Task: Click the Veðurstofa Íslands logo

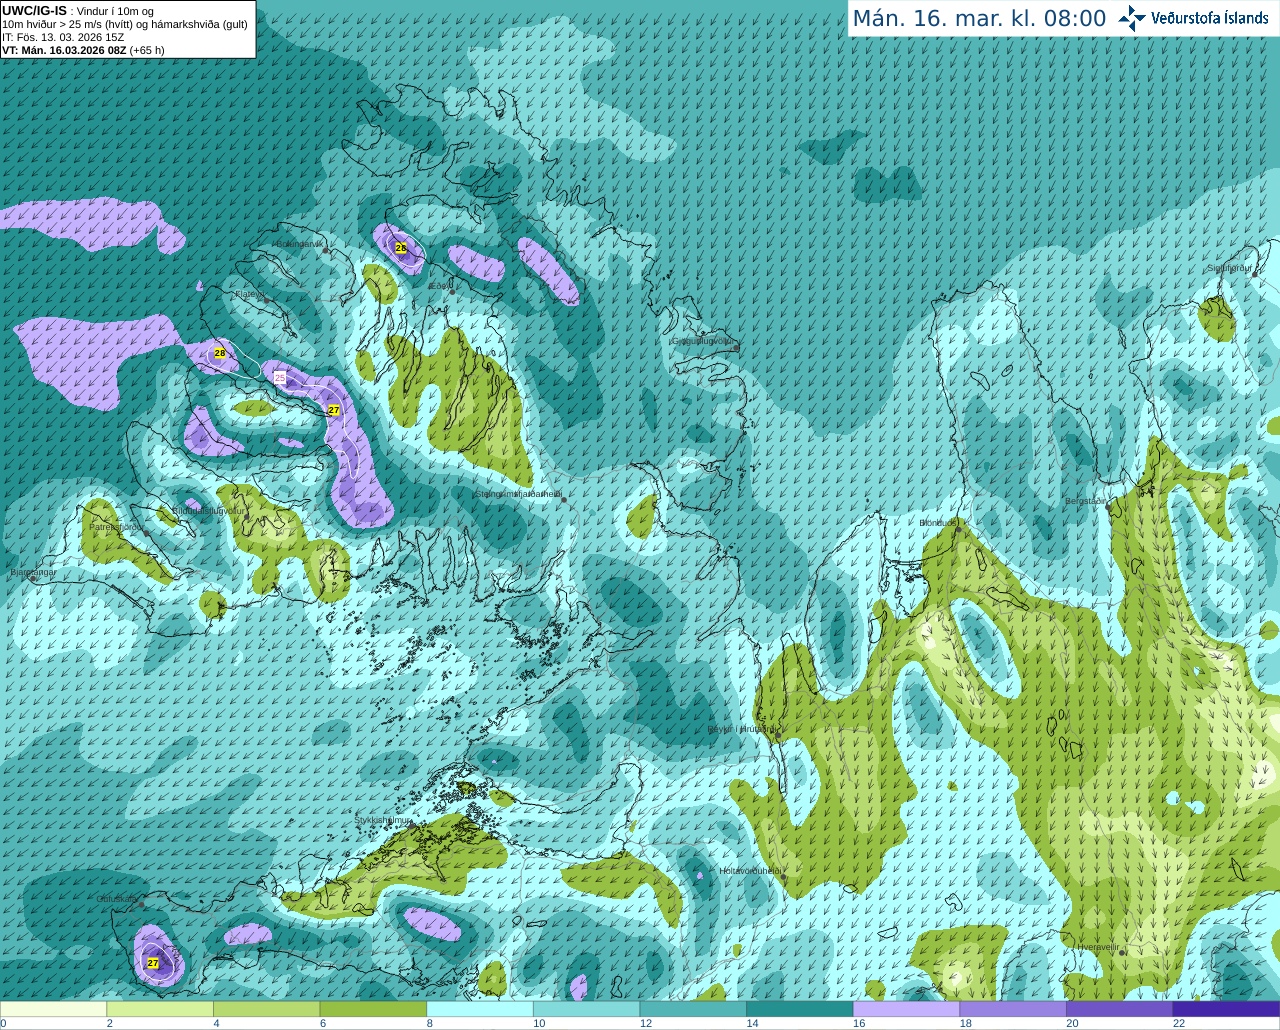Action: click(x=1193, y=18)
